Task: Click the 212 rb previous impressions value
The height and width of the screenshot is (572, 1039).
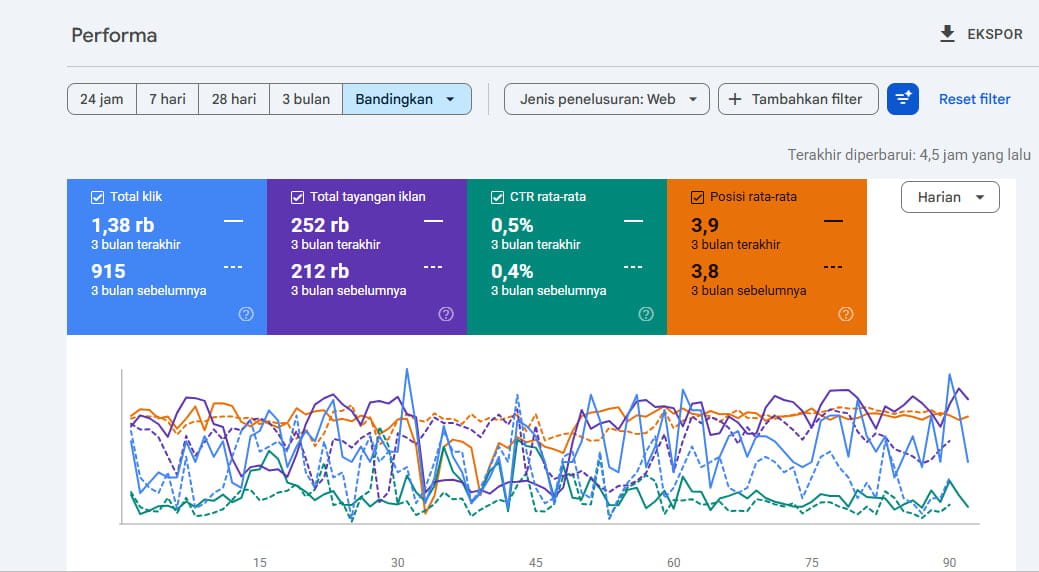Action: 320,271
